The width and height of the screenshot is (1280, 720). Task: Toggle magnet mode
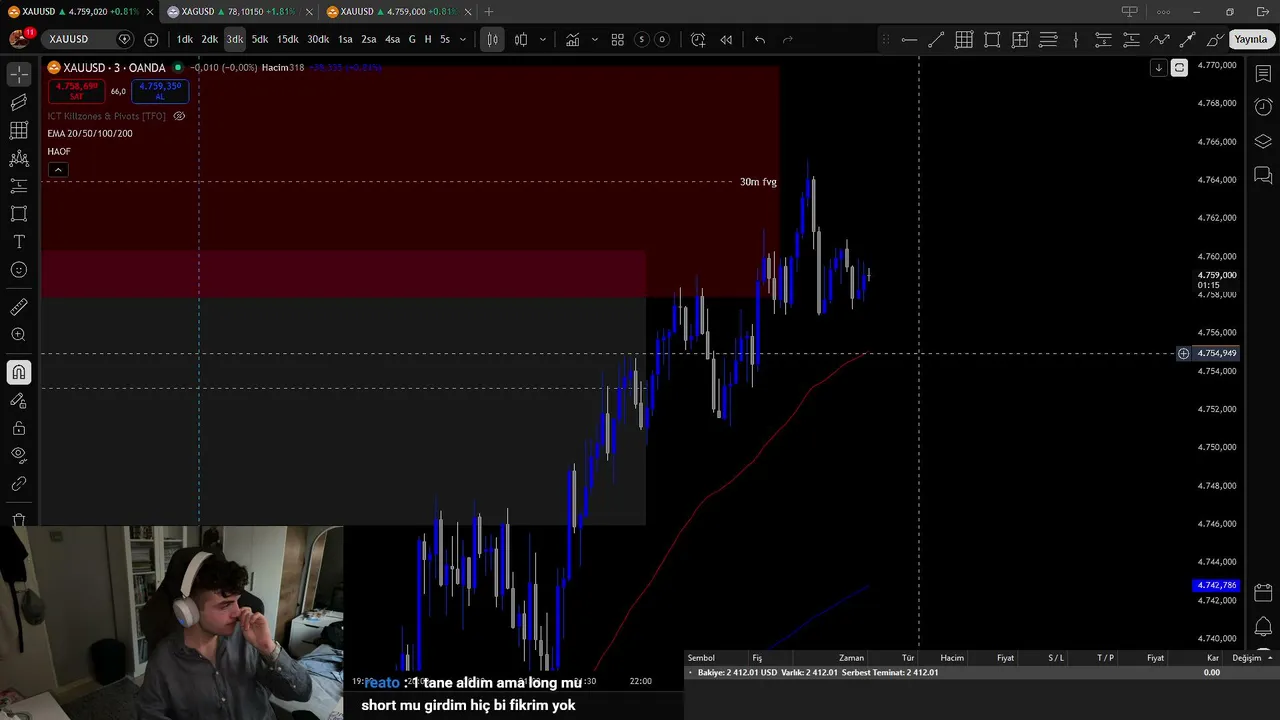coord(19,372)
